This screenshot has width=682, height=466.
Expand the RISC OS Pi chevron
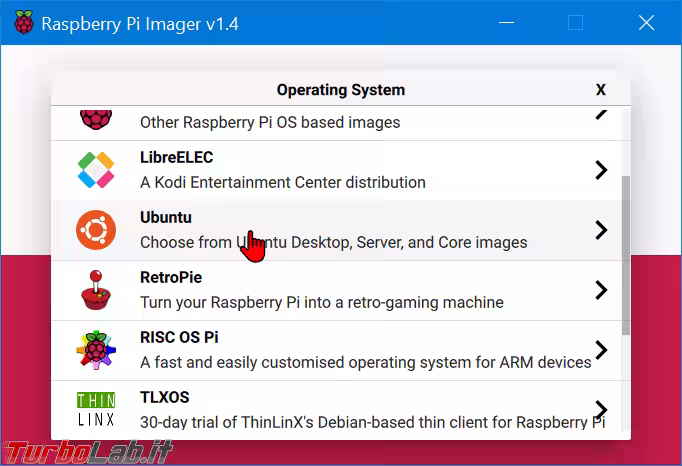600,350
